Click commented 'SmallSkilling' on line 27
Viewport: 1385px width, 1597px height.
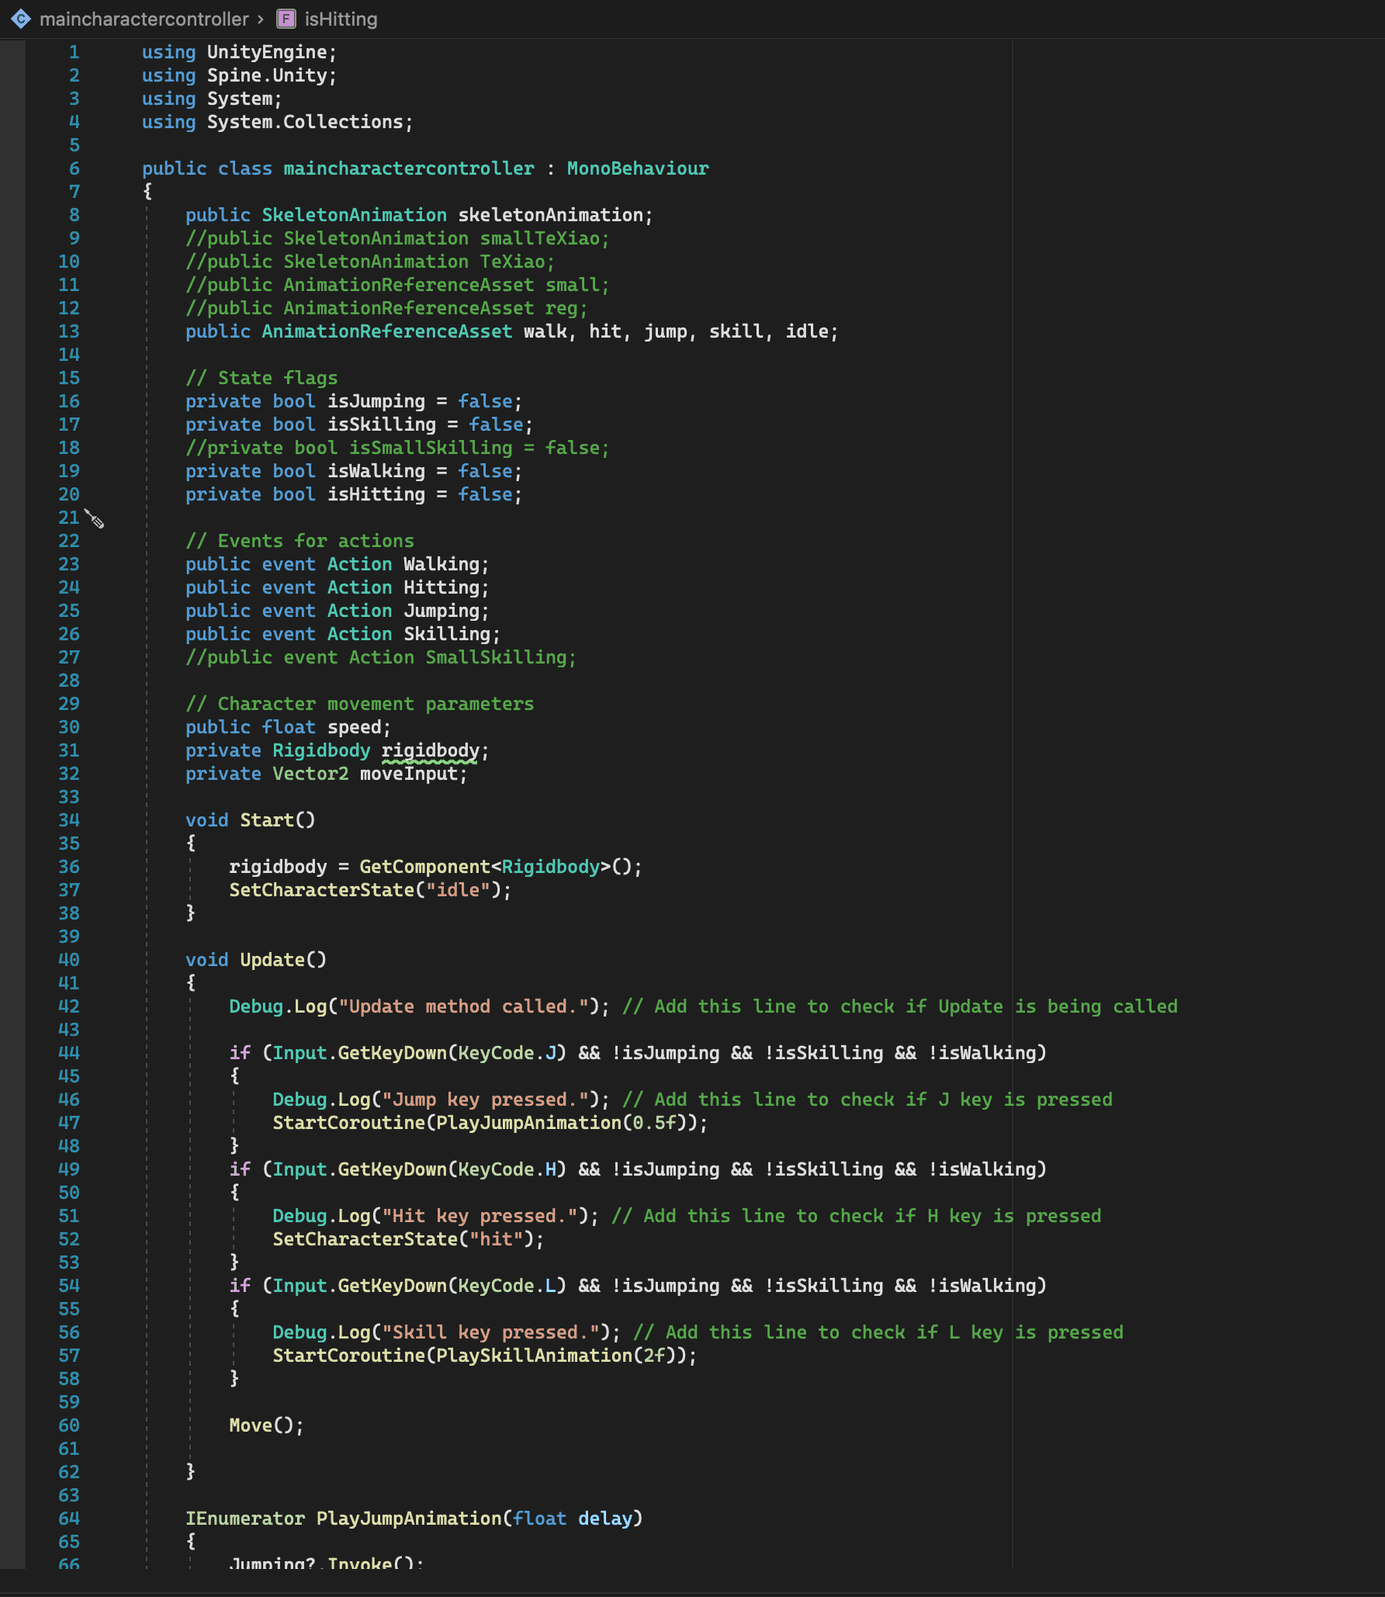point(496,658)
